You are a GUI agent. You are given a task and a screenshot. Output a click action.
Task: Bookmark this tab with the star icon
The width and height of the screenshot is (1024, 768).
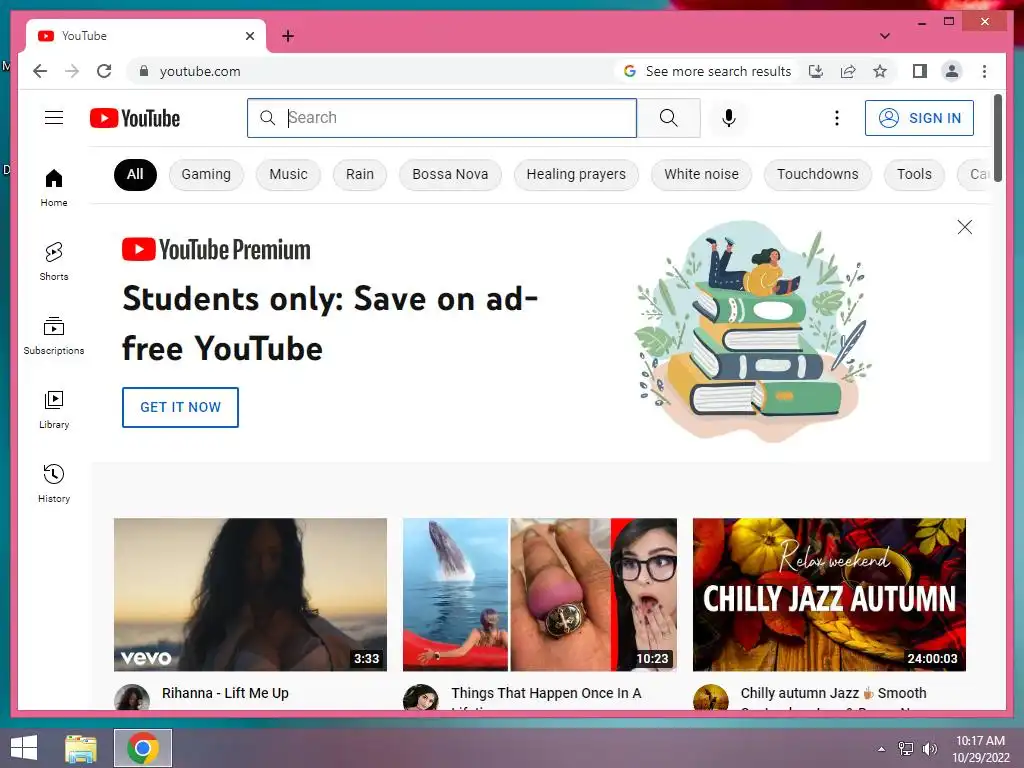(x=880, y=71)
